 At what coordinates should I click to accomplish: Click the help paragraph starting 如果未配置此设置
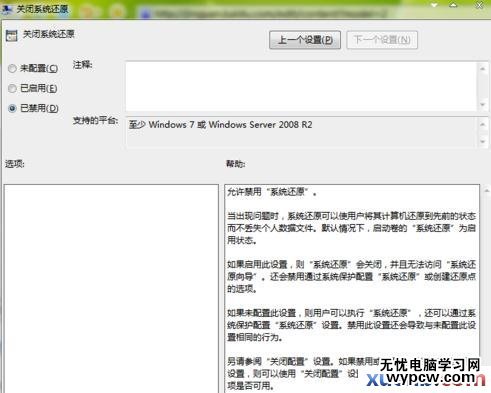351,325
